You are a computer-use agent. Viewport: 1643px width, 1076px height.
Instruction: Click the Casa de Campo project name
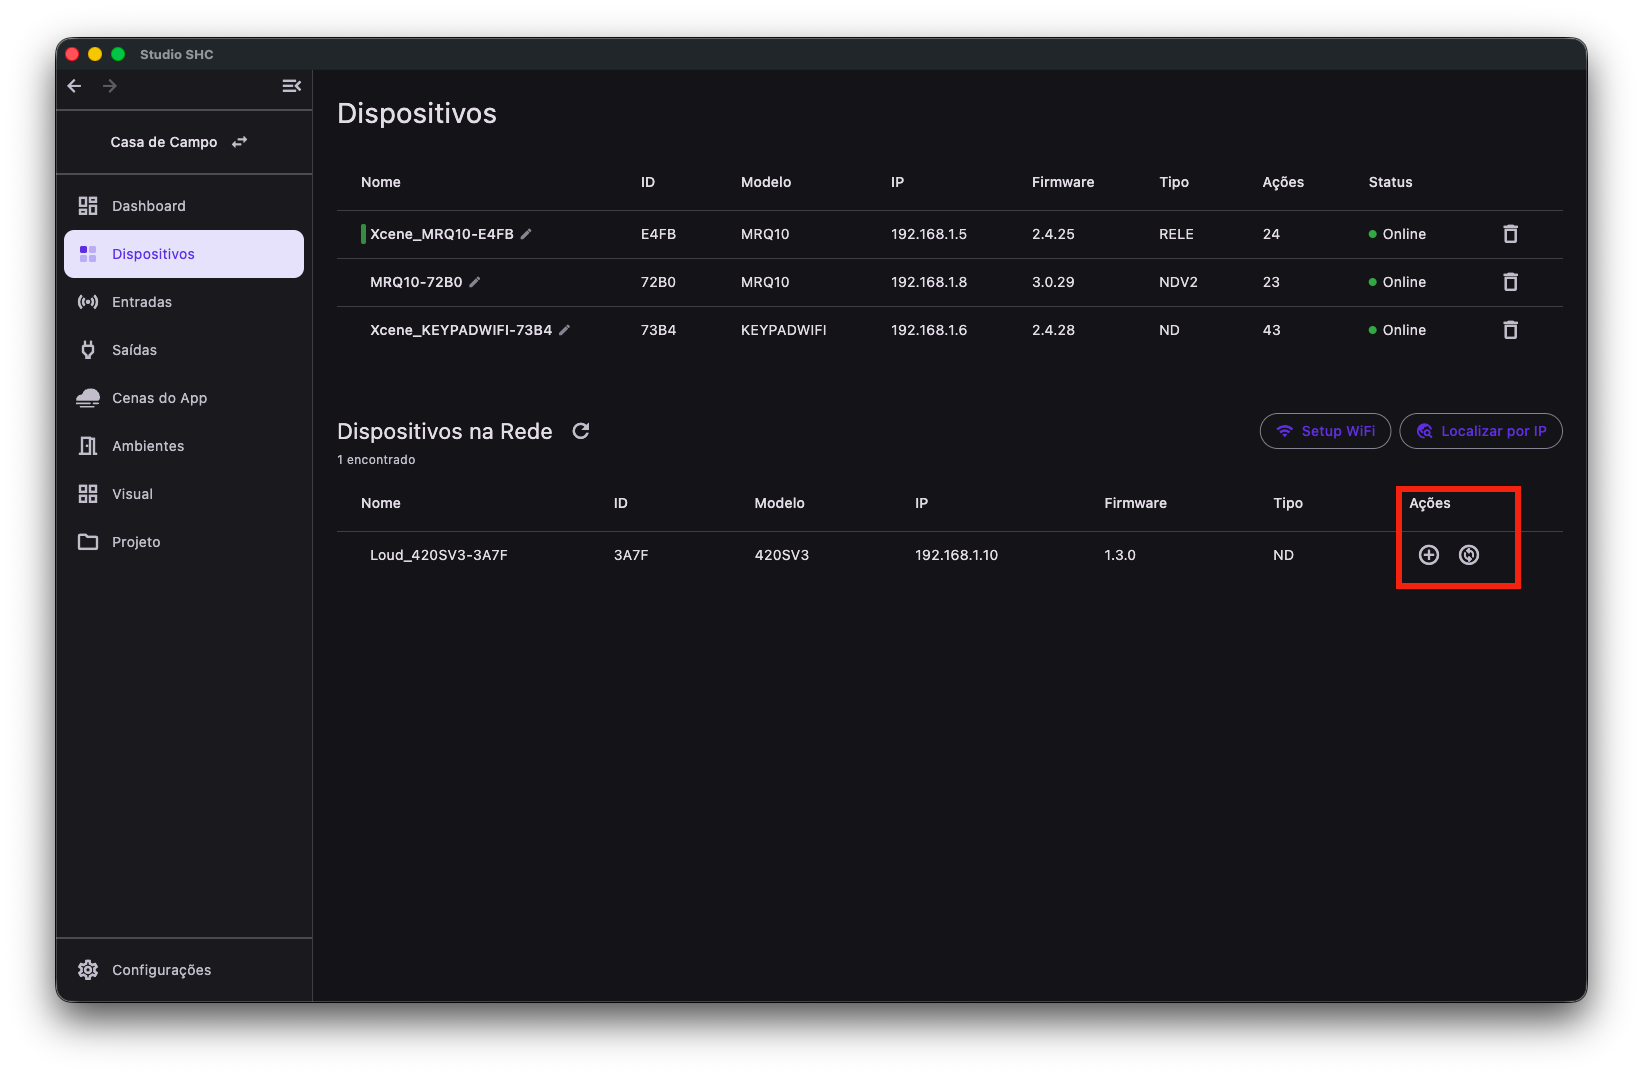coord(164,142)
